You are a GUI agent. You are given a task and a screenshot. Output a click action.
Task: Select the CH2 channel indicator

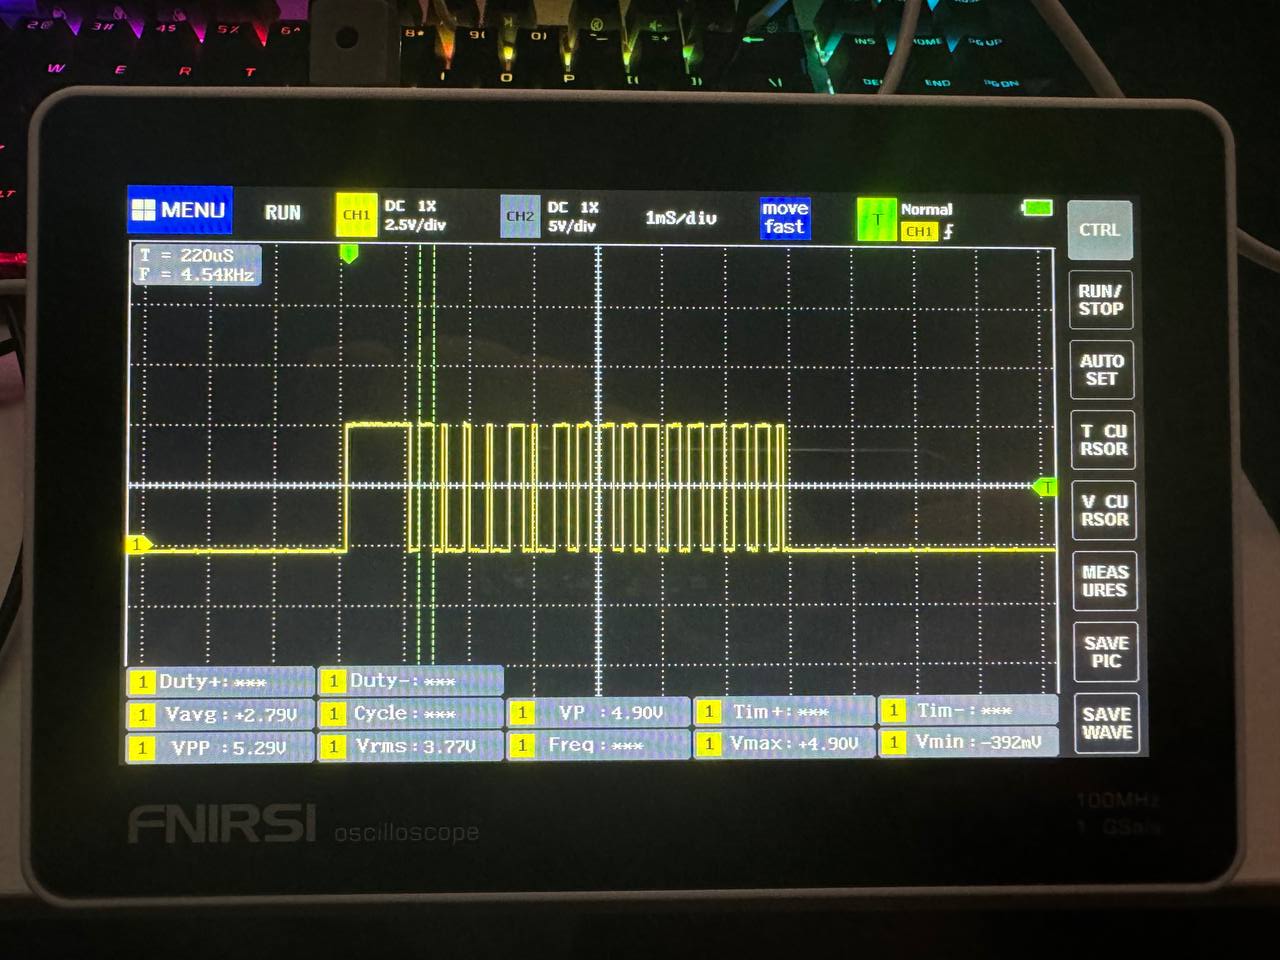pyautogui.click(x=520, y=216)
